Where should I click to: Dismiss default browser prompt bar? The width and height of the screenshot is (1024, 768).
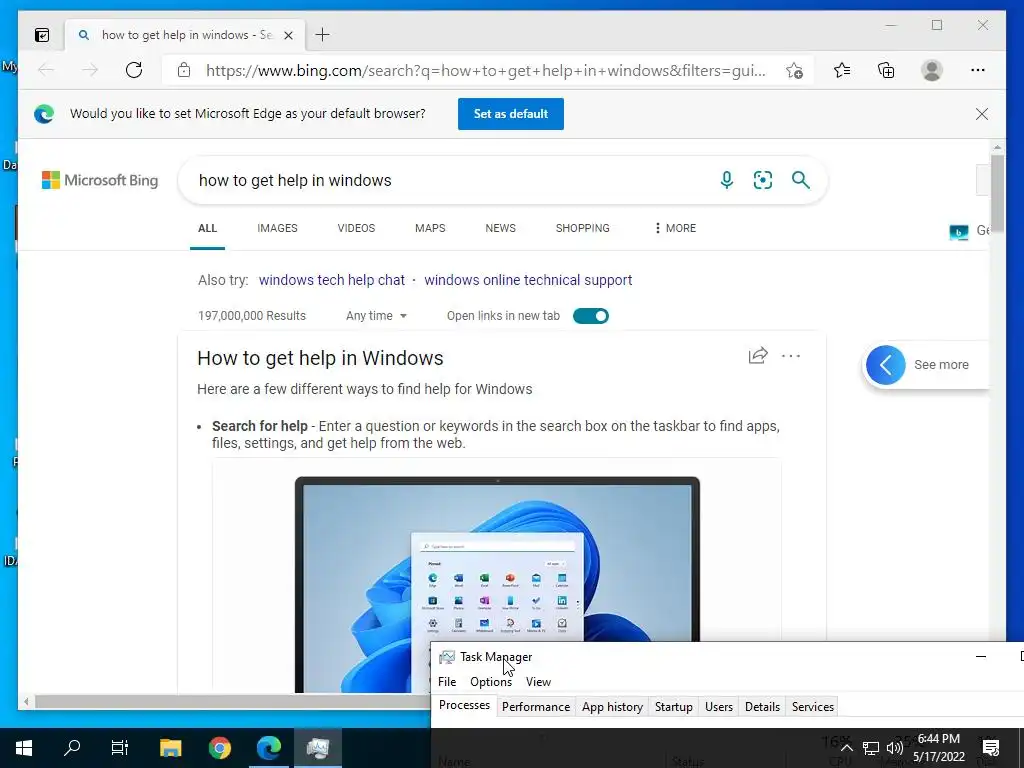pos(982,114)
